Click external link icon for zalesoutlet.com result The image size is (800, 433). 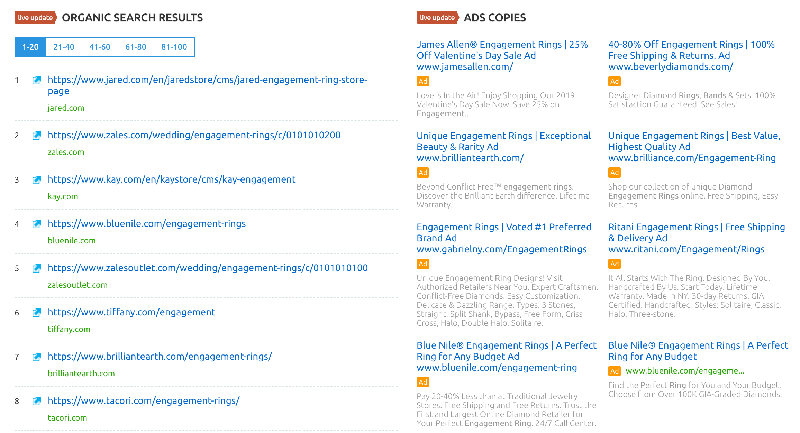(37, 269)
